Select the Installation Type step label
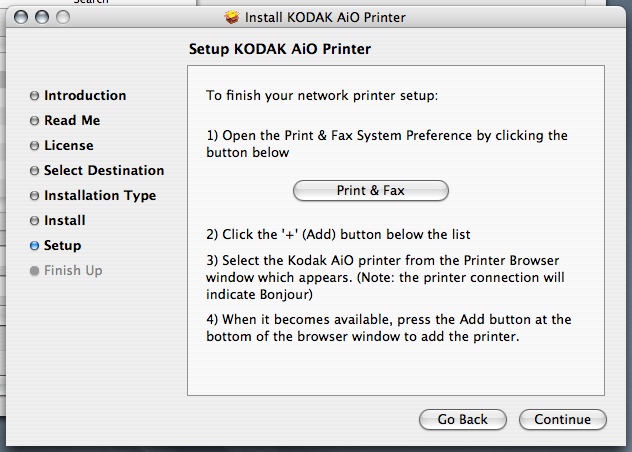Image resolution: width=632 pixels, height=452 pixels. [x=100, y=196]
